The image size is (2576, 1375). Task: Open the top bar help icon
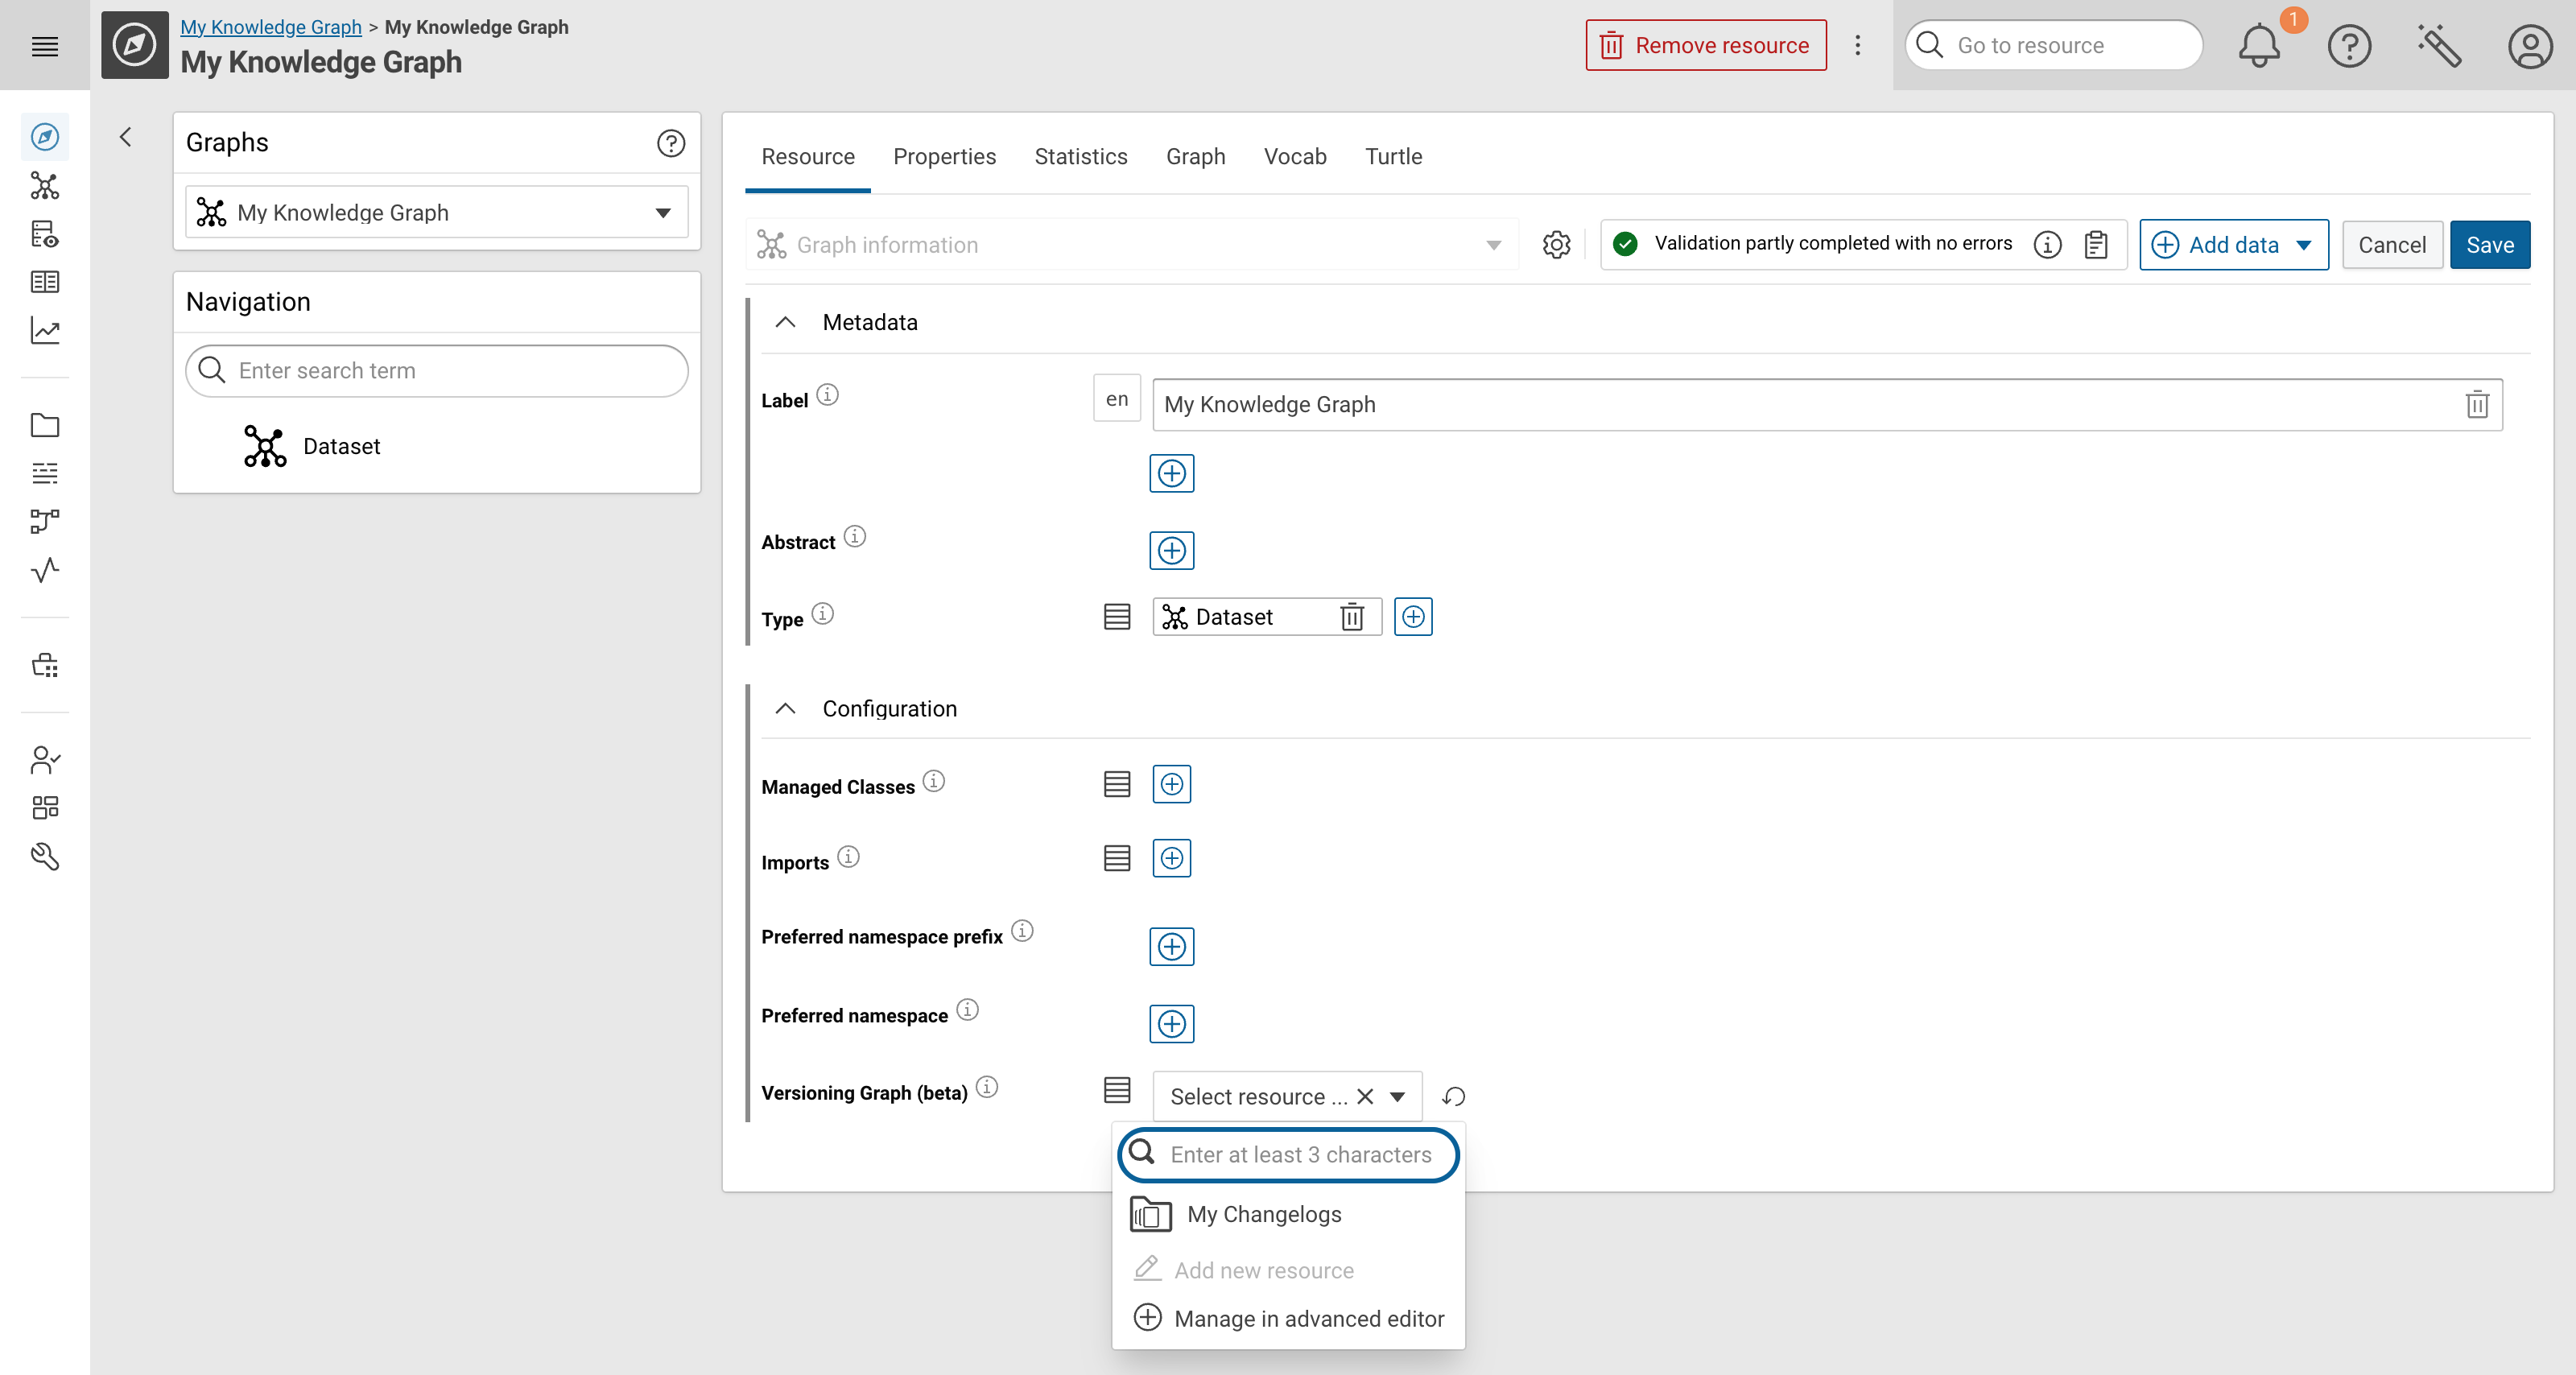tap(2349, 46)
